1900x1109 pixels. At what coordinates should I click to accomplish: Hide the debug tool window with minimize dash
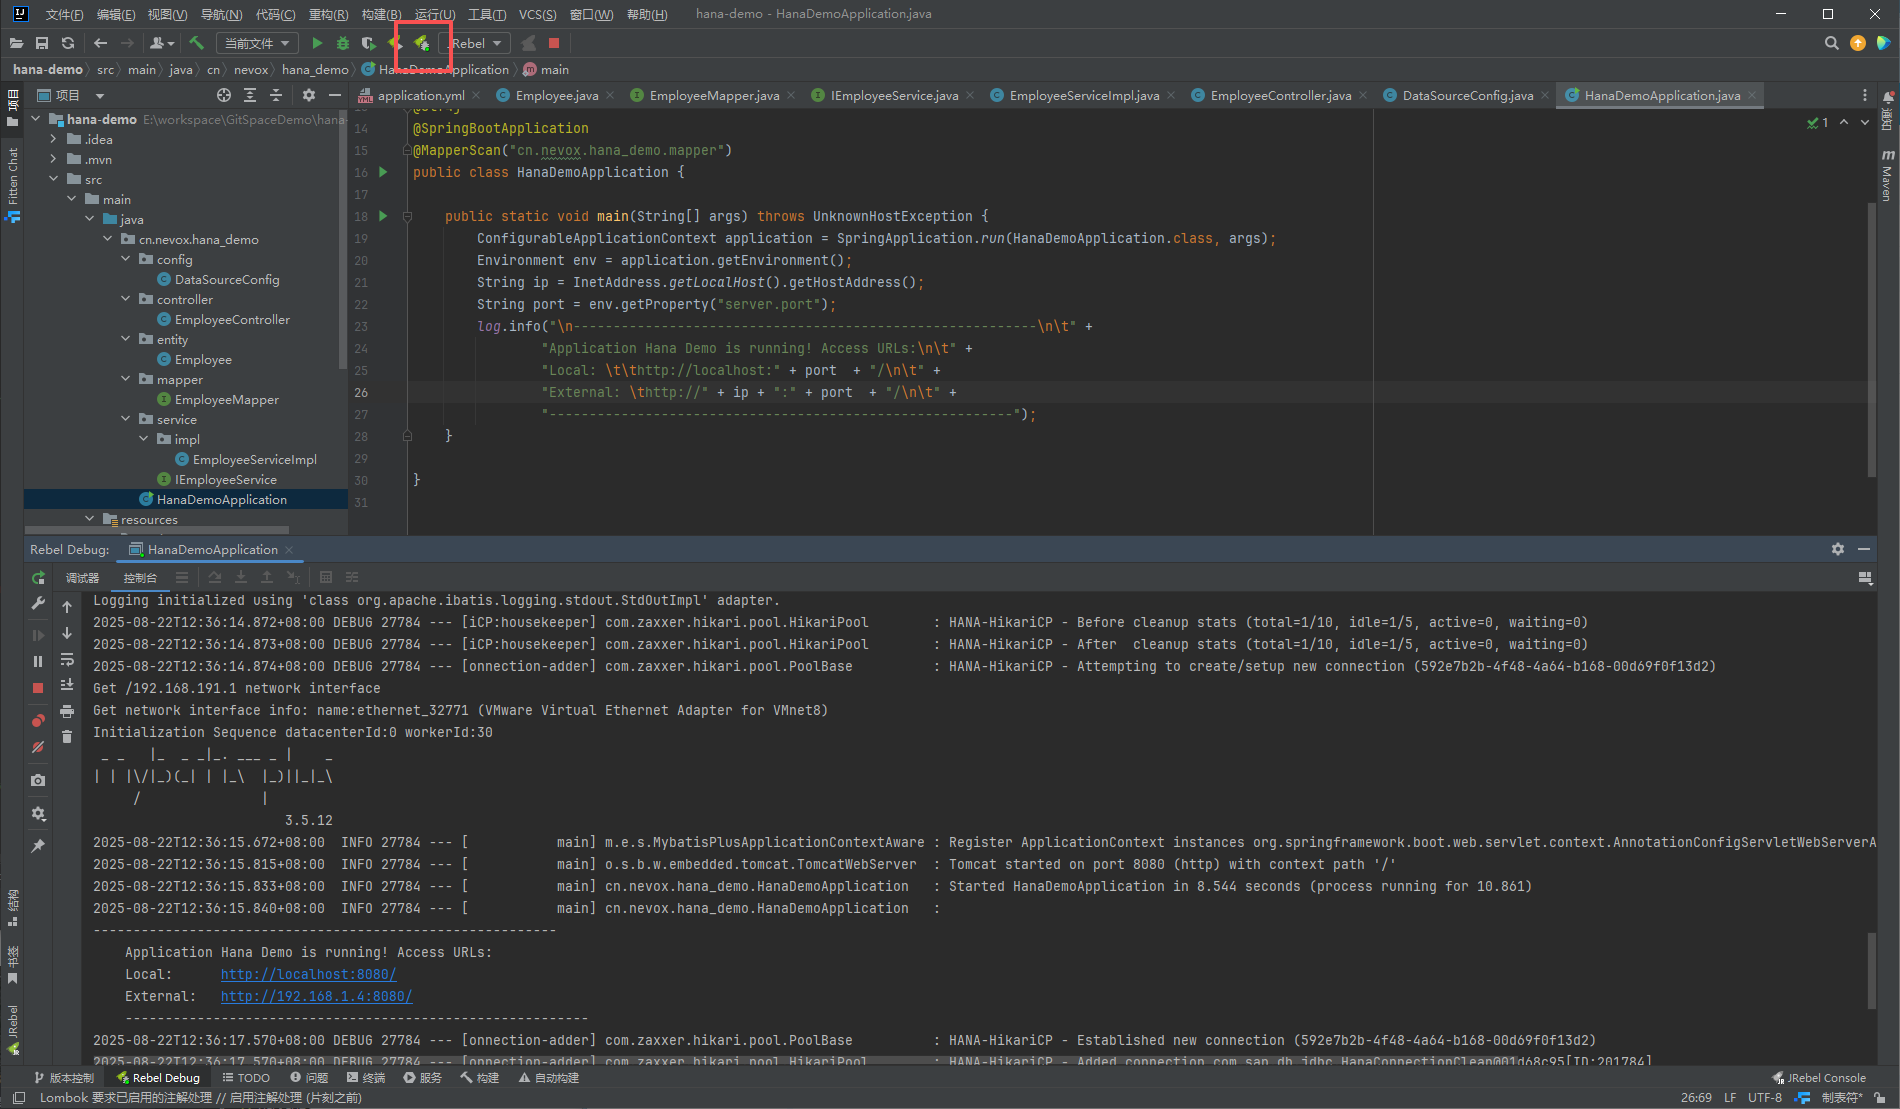[x=1864, y=549]
